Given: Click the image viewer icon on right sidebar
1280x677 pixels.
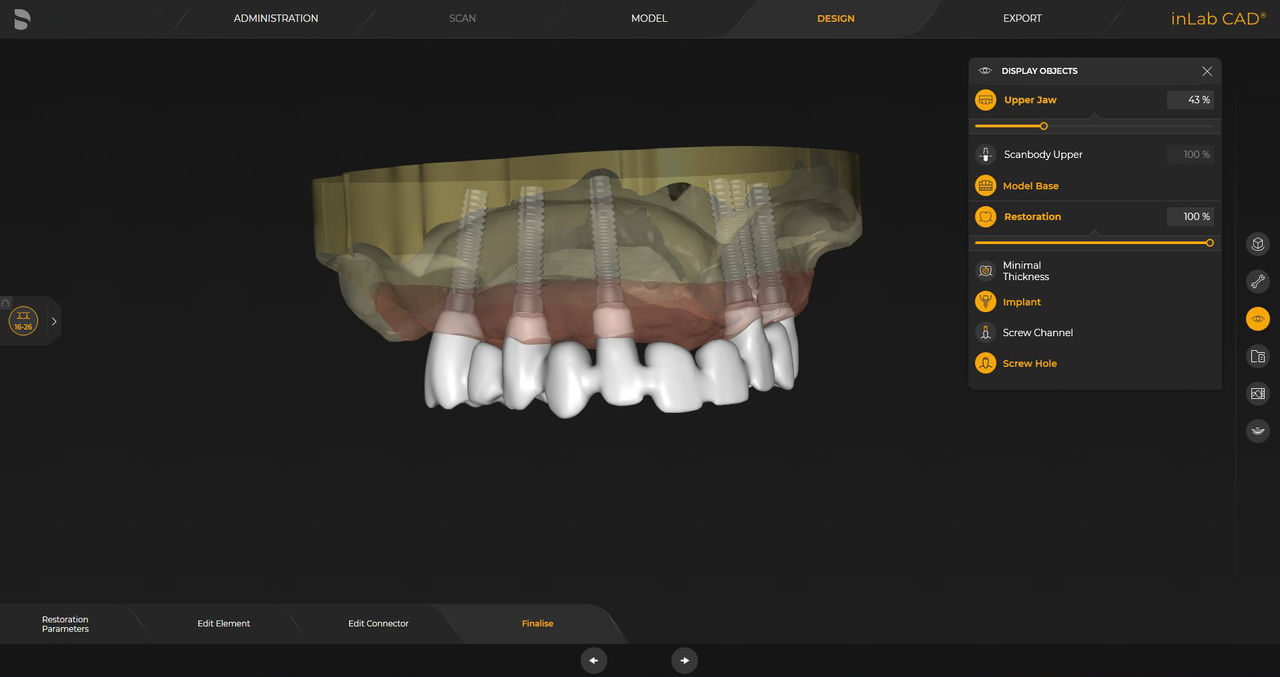Looking at the screenshot, I should coord(1257,393).
